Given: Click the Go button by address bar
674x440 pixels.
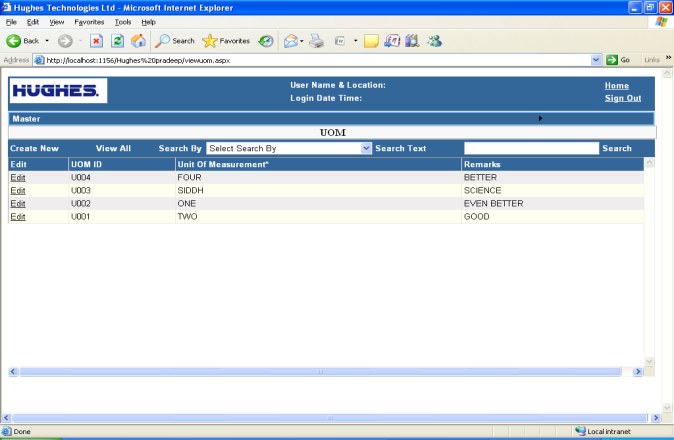Looking at the screenshot, I should tap(618, 60).
